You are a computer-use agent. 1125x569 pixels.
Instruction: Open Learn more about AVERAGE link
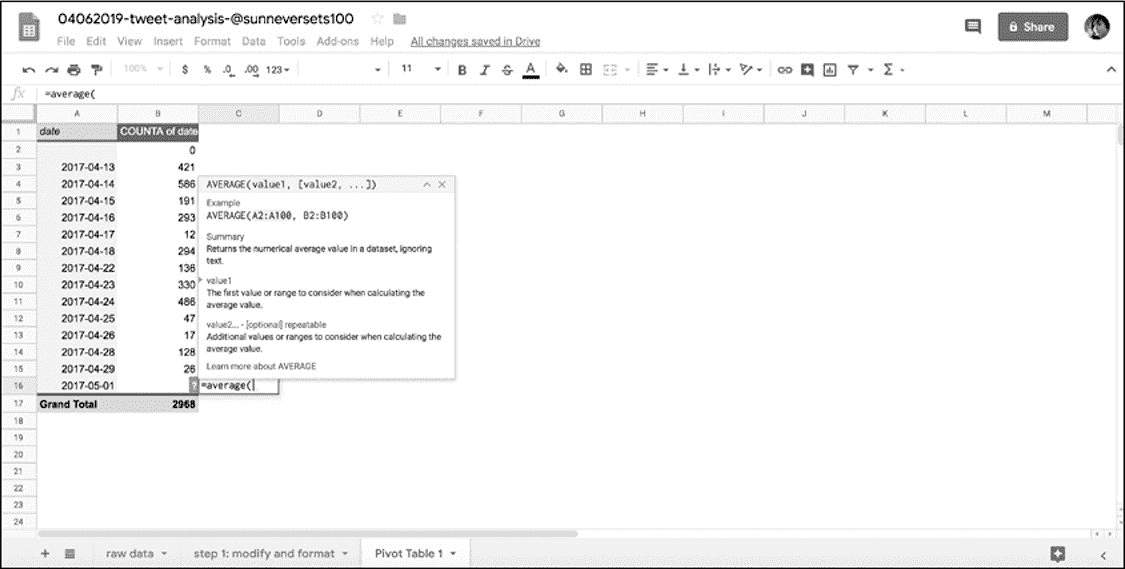click(261, 366)
